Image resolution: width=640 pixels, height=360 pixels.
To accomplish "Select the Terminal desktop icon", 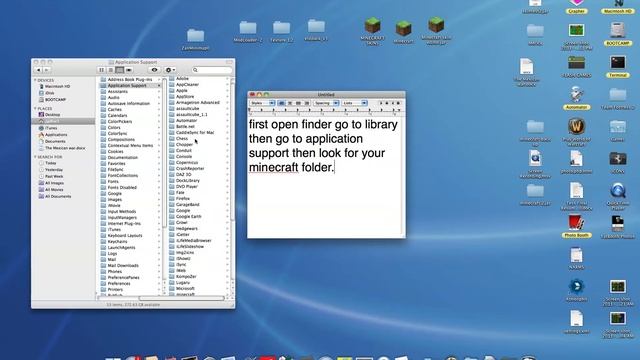I will (618, 66).
